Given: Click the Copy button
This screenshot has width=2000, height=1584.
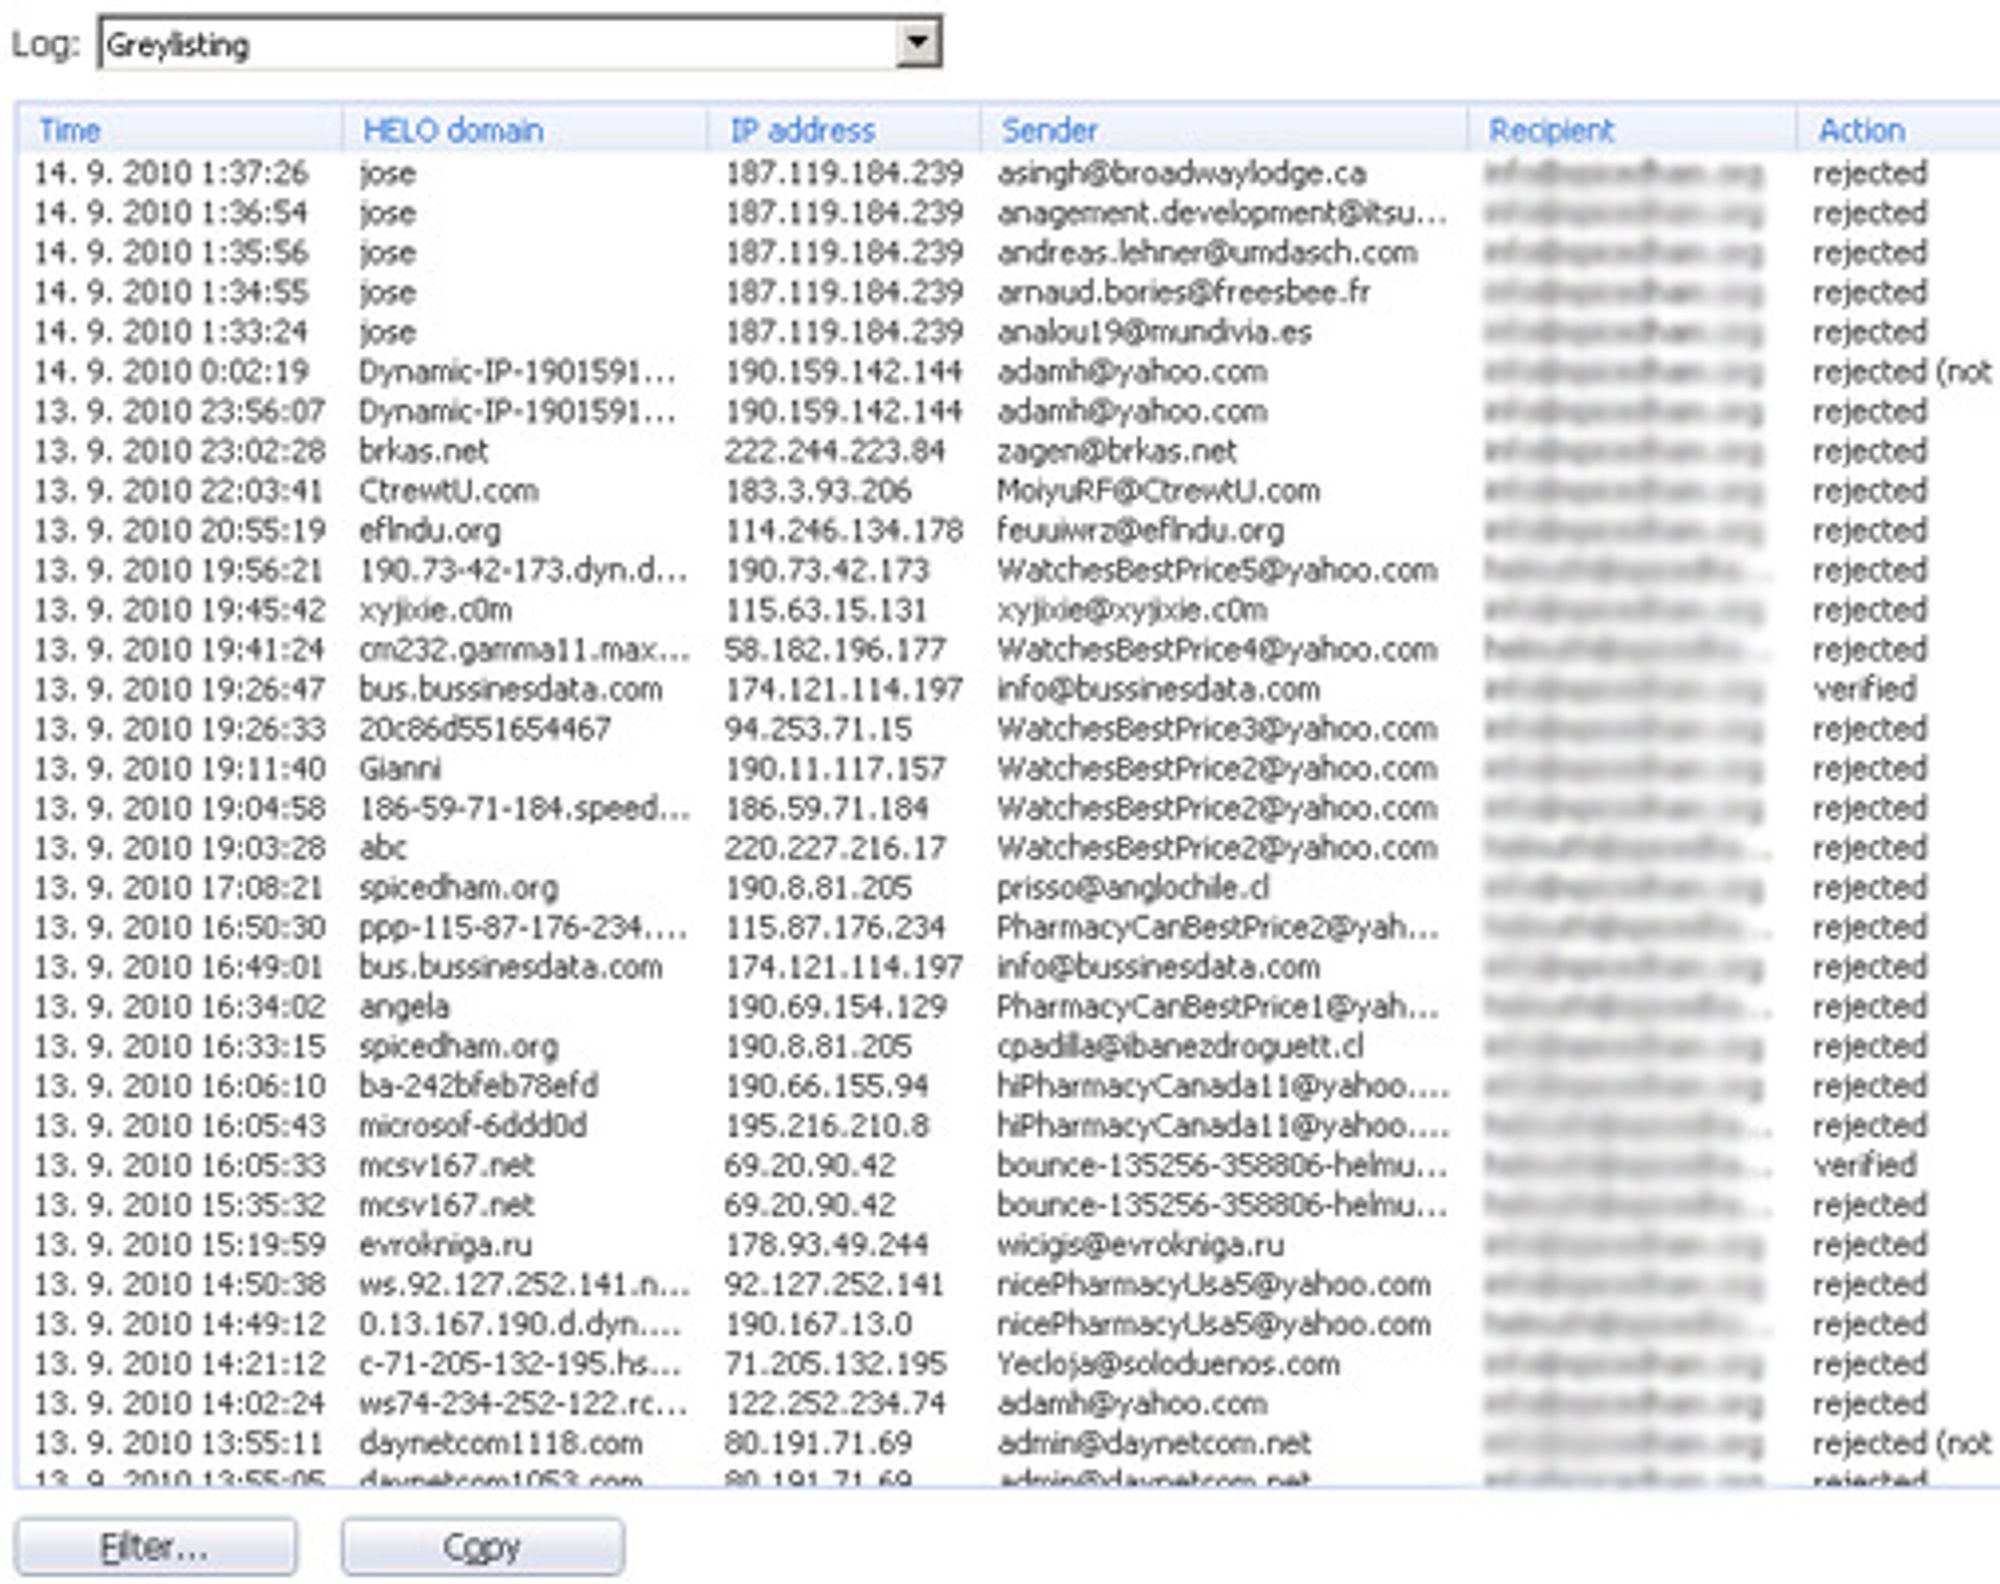Looking at the screenshot, I should 483,1547.
